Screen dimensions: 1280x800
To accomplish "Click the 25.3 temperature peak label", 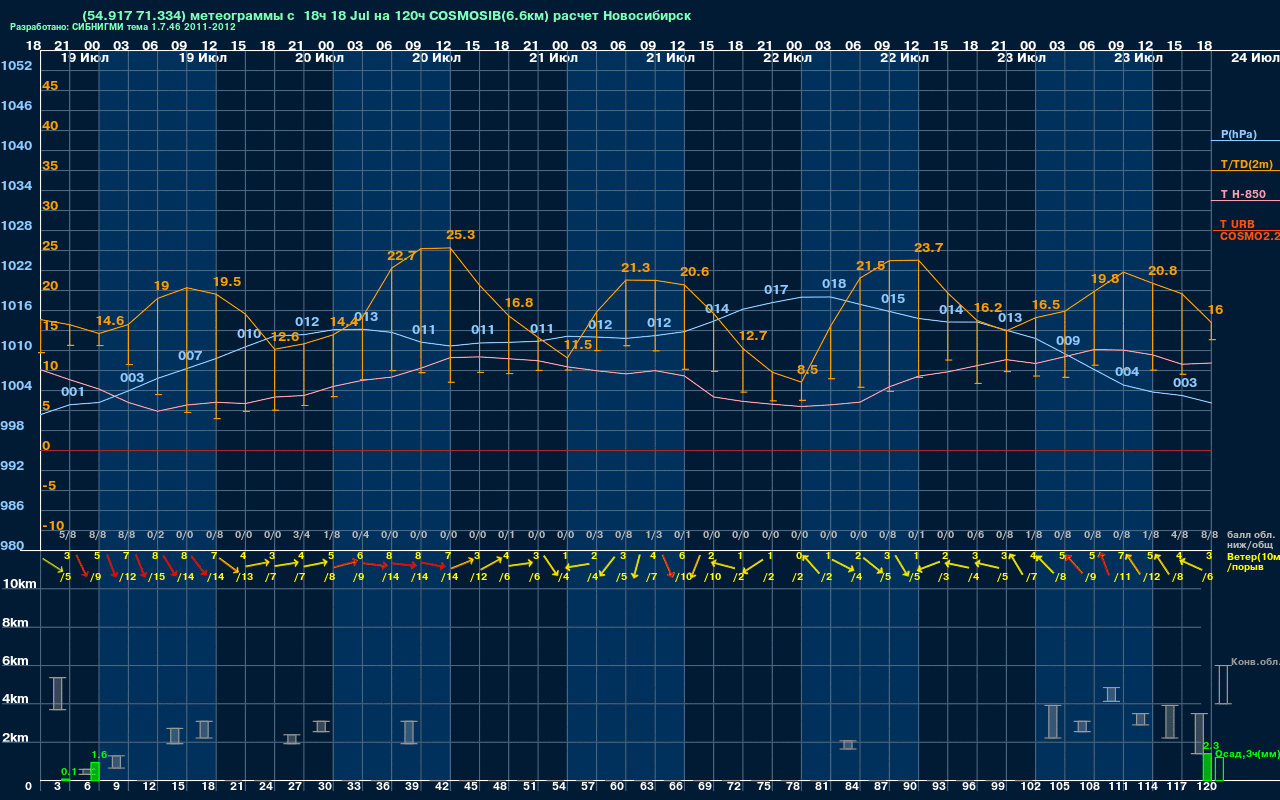I will point(460,235).
